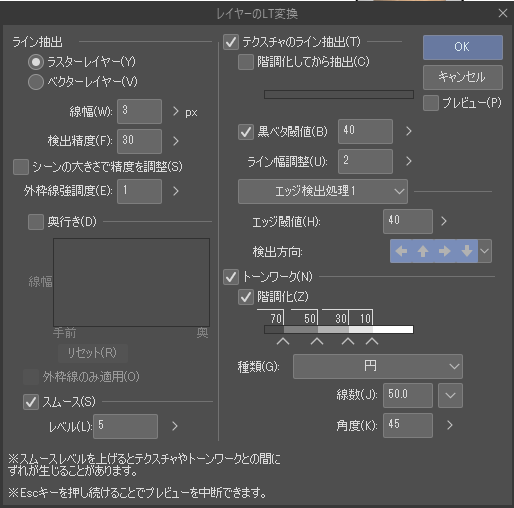The image size is (514, 508).
Task: Expand the レベル(L) slider arrow
Action: pos(175,426)
